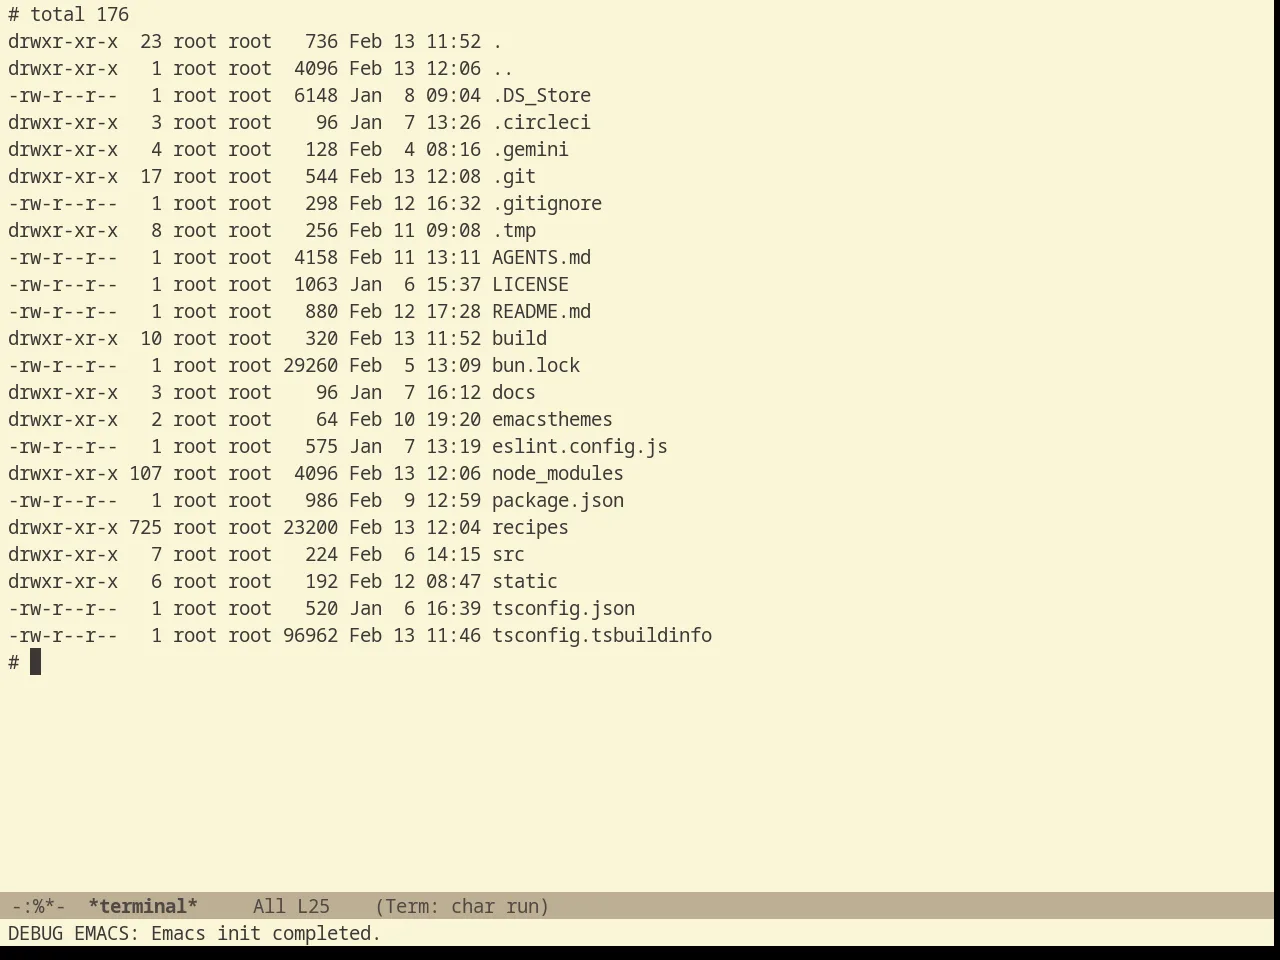Click the AGENTS.md file name
Screen dimensions: 1280x960
(x=541, y=258)
